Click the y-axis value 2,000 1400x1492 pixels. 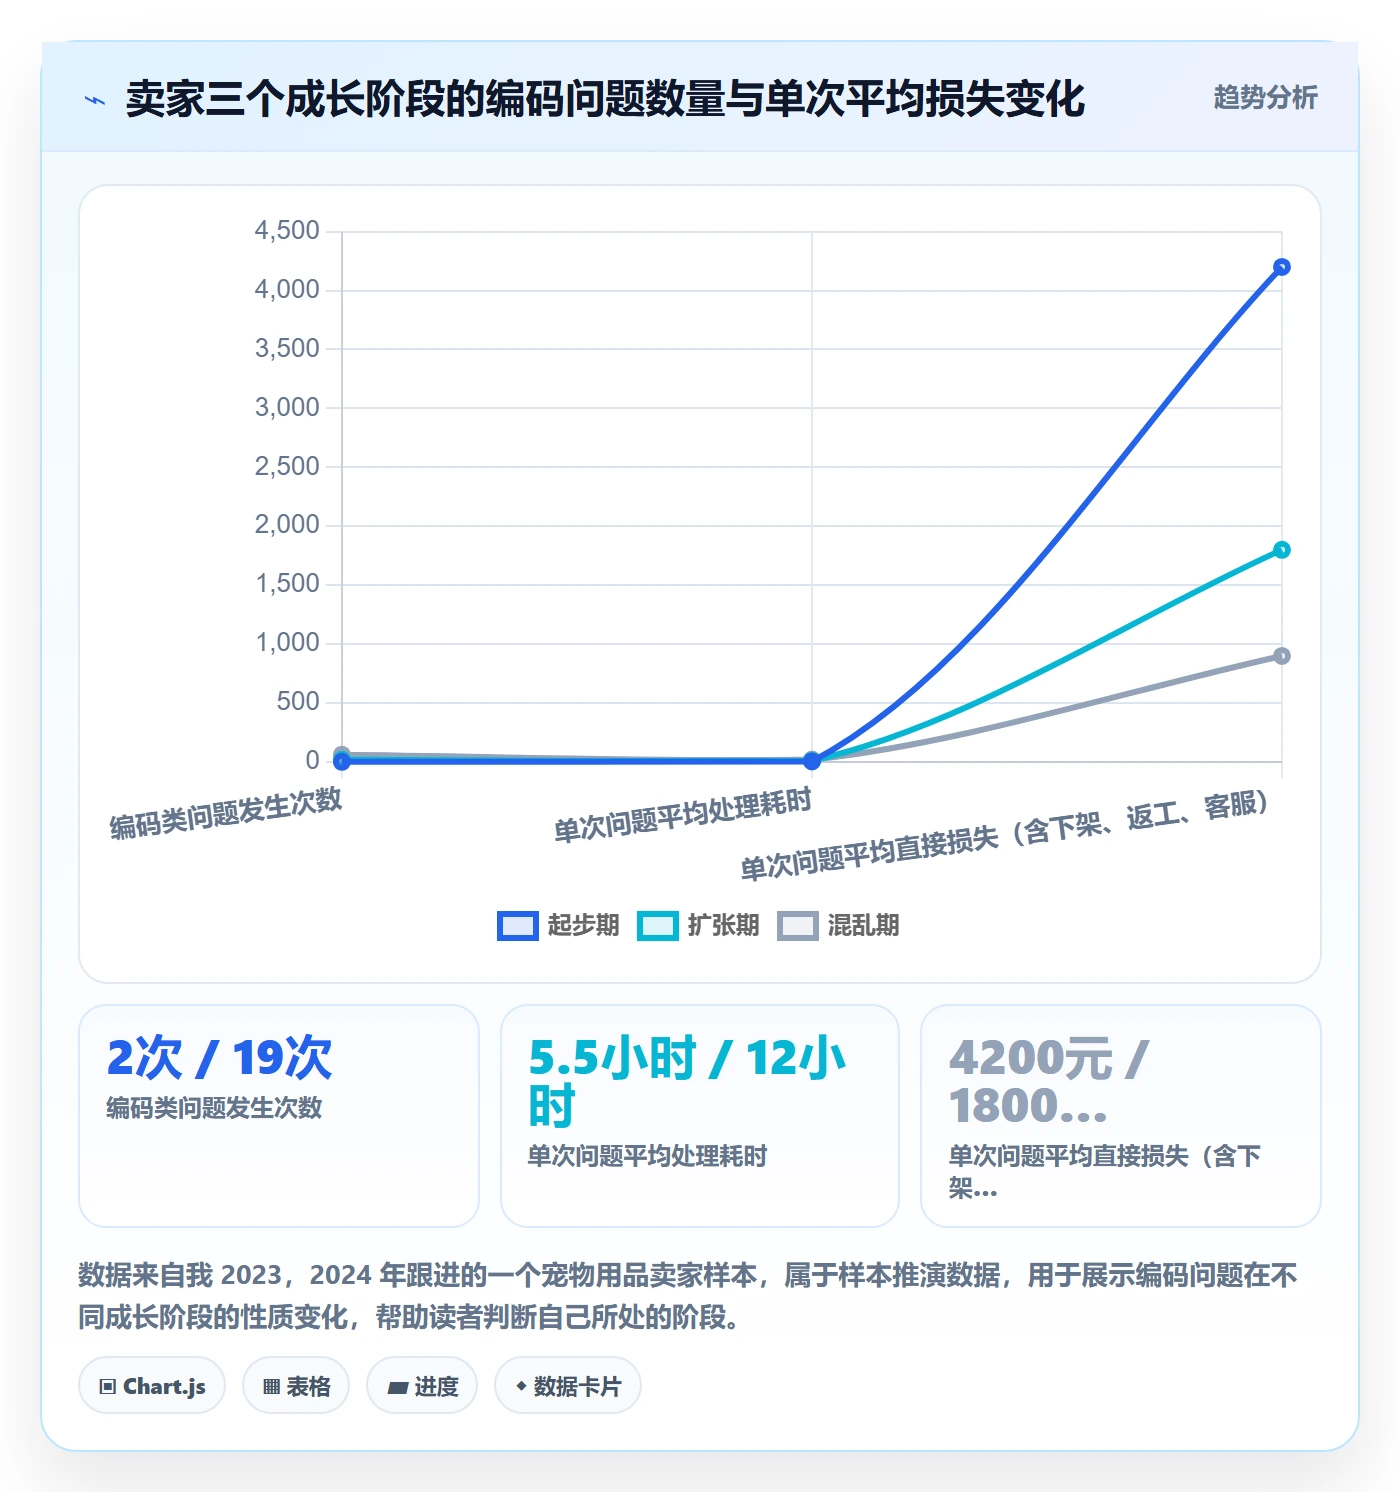pos(287,525)
